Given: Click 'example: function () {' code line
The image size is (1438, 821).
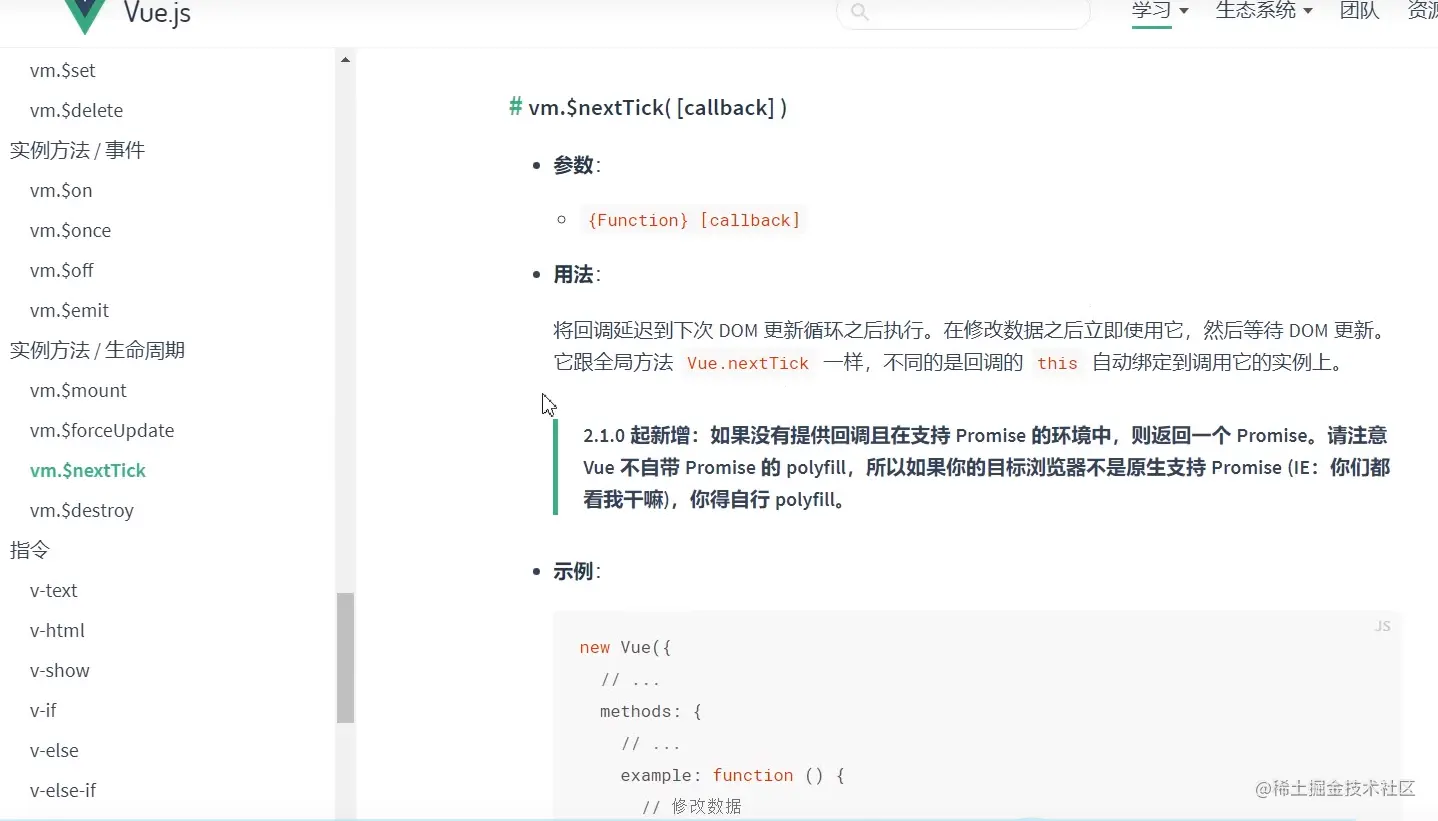Looking at the screenshot, I should (733, 775).
